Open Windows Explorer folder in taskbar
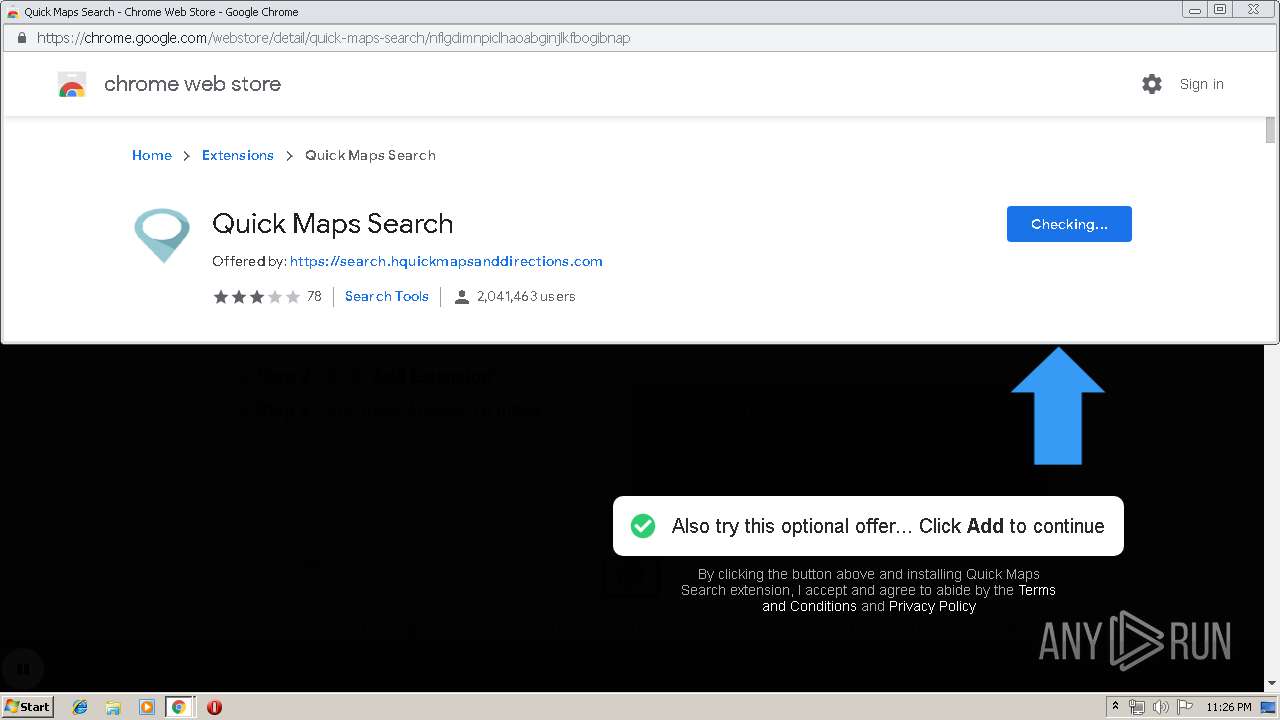Screen dimensions: 1280x720 [x=113, y=707]
